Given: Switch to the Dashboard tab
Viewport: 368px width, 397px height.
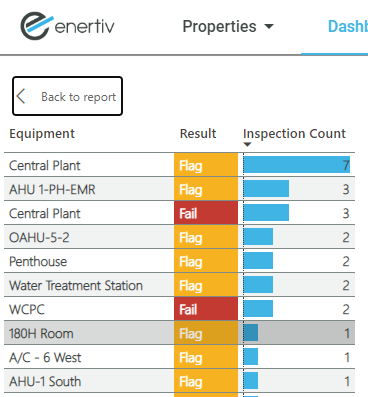Looking at the screenshot, I should click(x=348, y=27).
